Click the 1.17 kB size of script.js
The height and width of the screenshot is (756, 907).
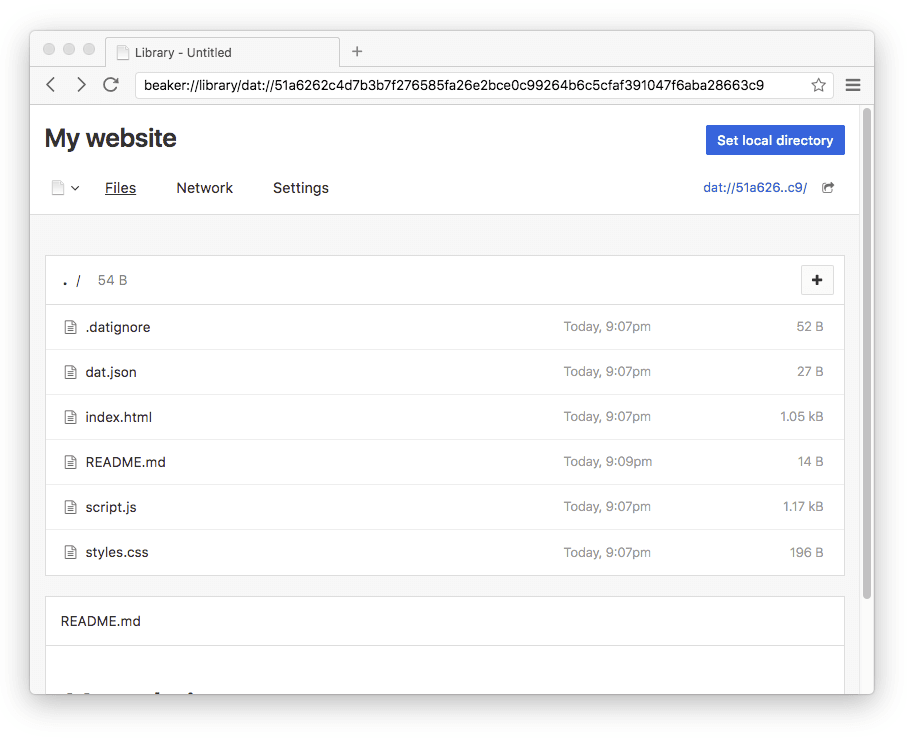tap(803, 507)
